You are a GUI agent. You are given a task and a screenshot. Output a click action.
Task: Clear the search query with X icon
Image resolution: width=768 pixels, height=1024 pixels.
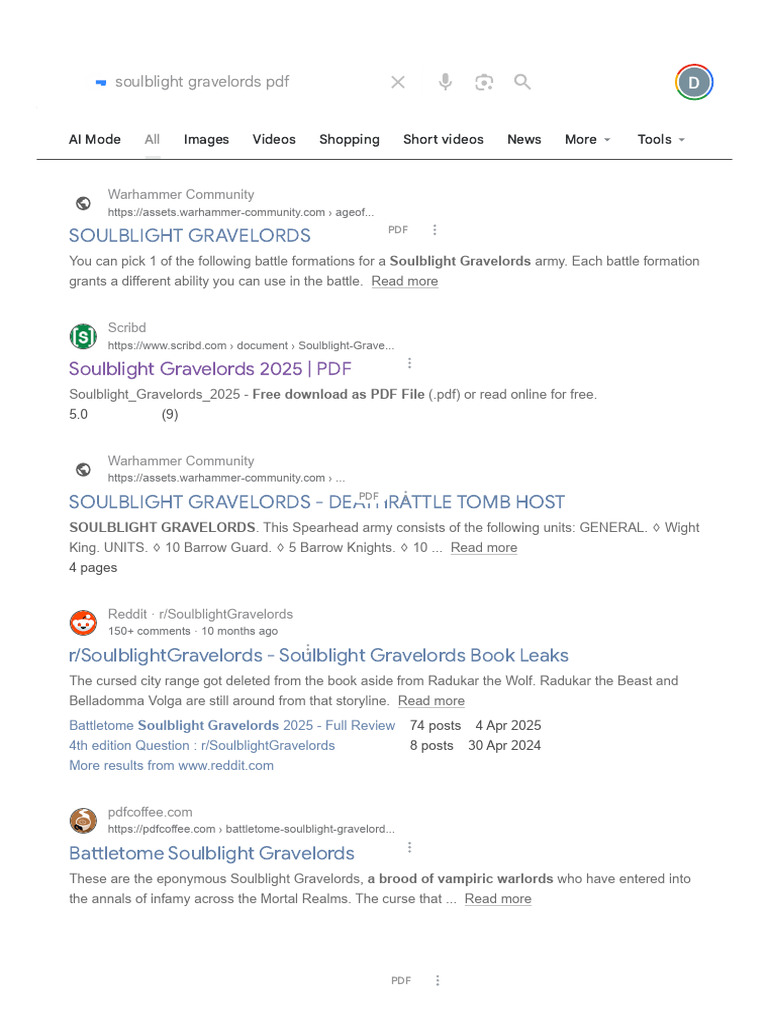click(398, 82)
